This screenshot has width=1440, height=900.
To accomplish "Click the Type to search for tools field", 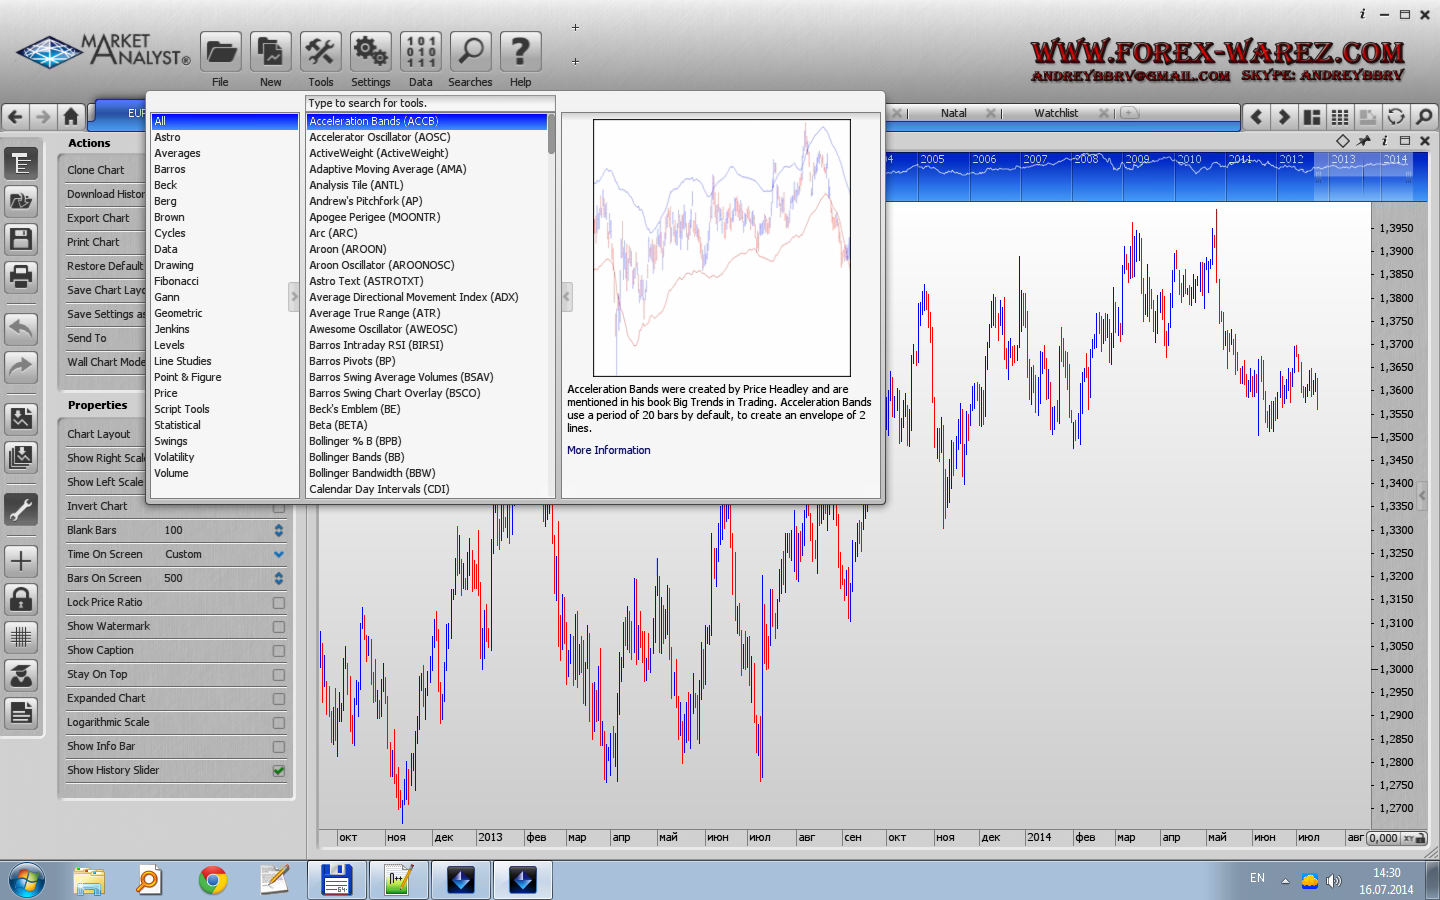I will 429,103.
